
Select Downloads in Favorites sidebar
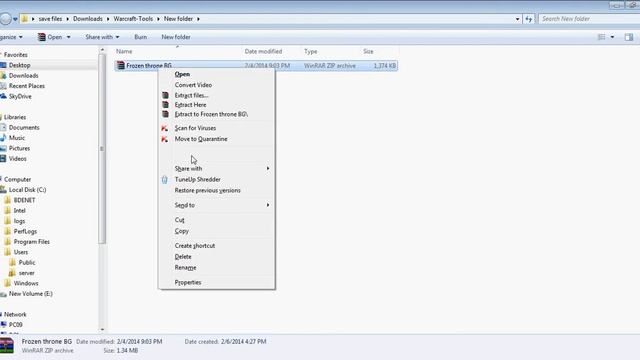(23, 76)
